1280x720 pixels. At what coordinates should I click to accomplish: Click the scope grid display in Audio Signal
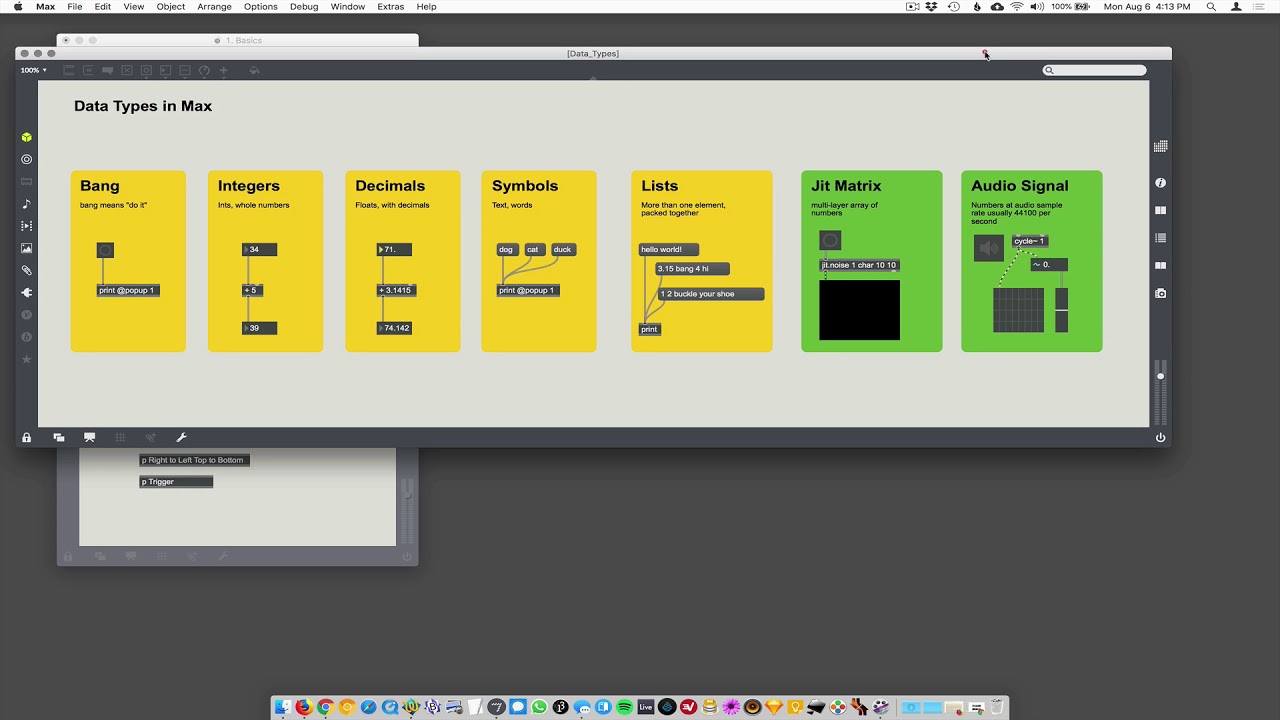click(x=1018, y=310)
